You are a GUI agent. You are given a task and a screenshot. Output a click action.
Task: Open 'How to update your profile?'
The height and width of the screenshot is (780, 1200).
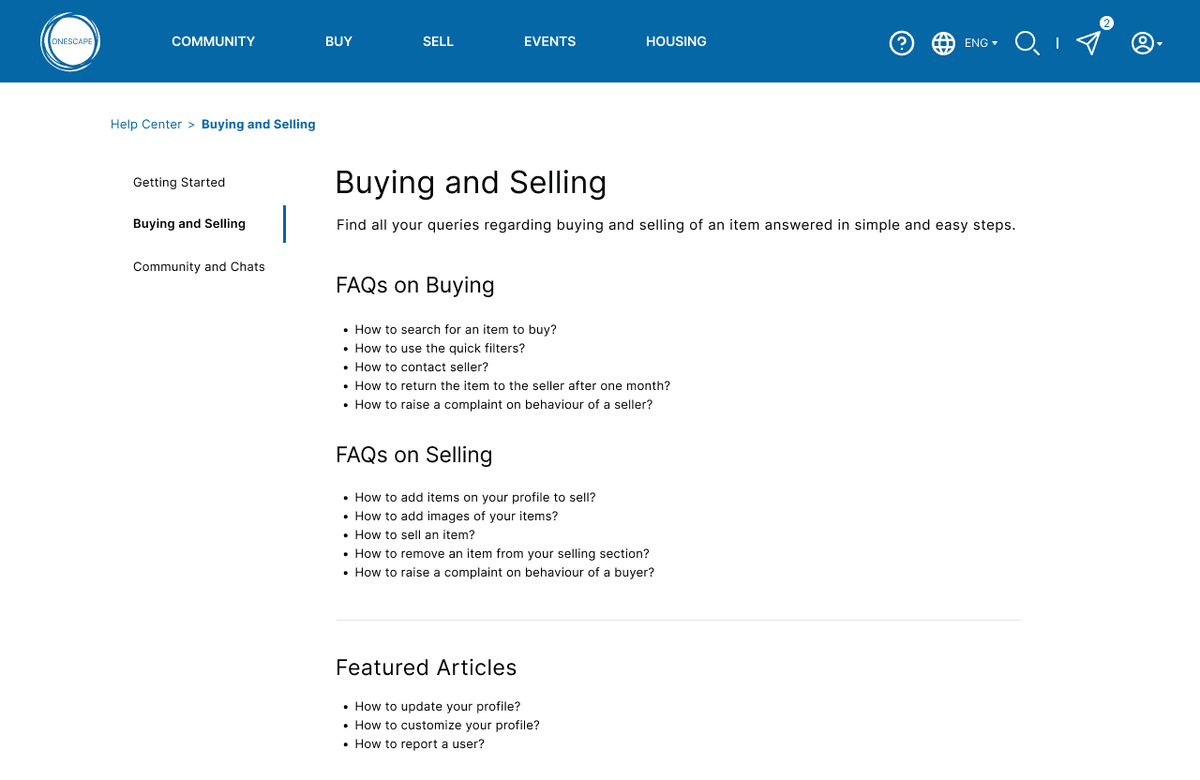tap(437, 706)
